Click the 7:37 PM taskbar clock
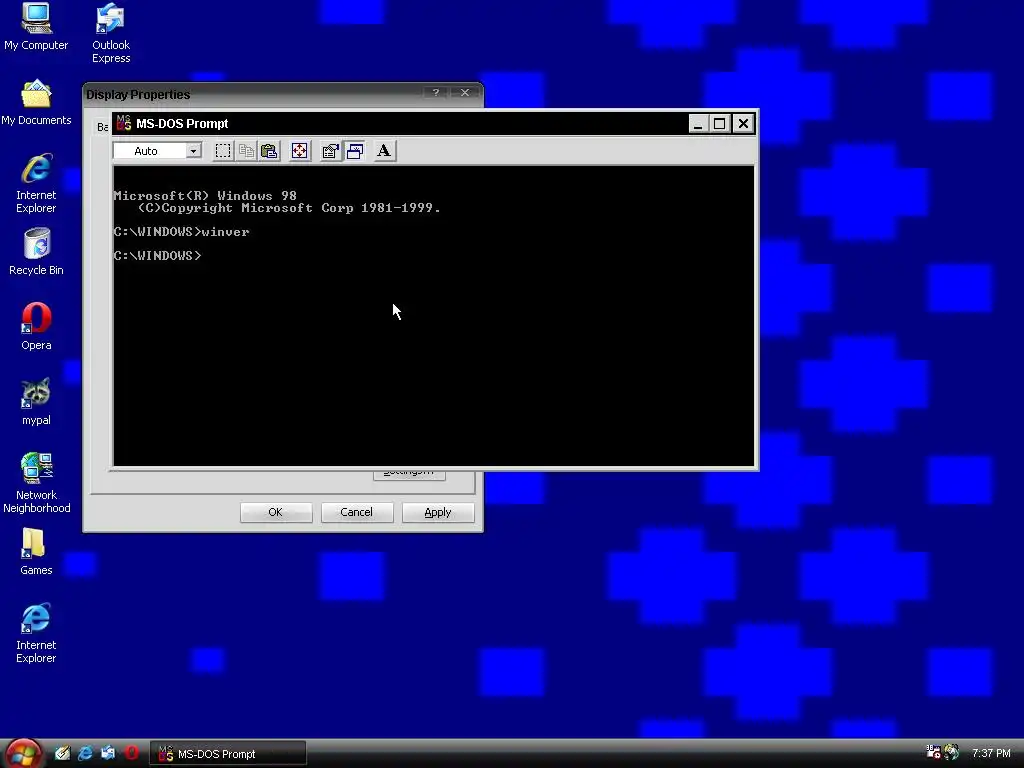The width and height of the screenshot is (1024, 768). (991, 754)
